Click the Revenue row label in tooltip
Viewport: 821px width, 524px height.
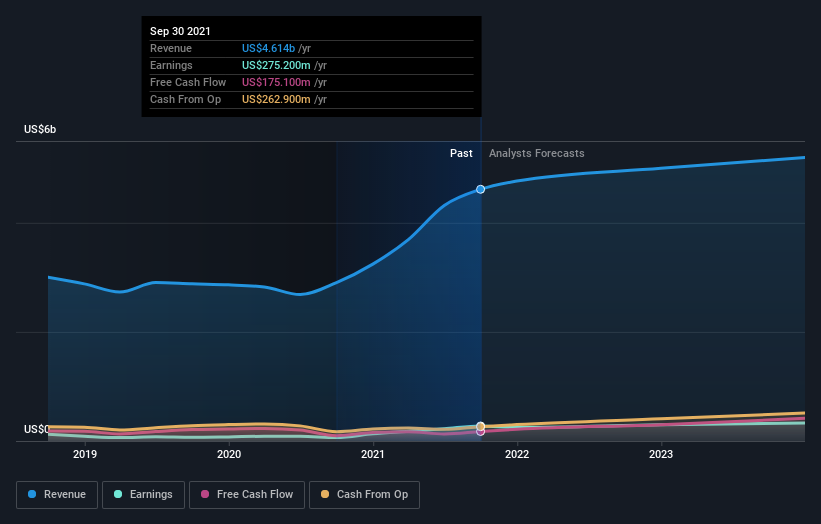click(x=171, y=48)
